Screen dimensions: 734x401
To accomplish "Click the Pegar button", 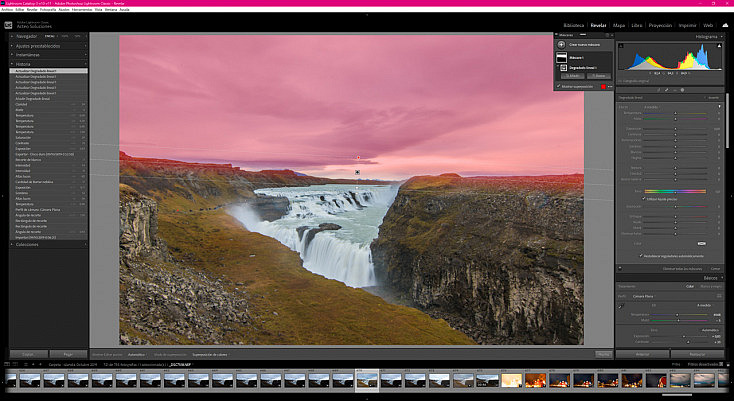I will point(68,354).
